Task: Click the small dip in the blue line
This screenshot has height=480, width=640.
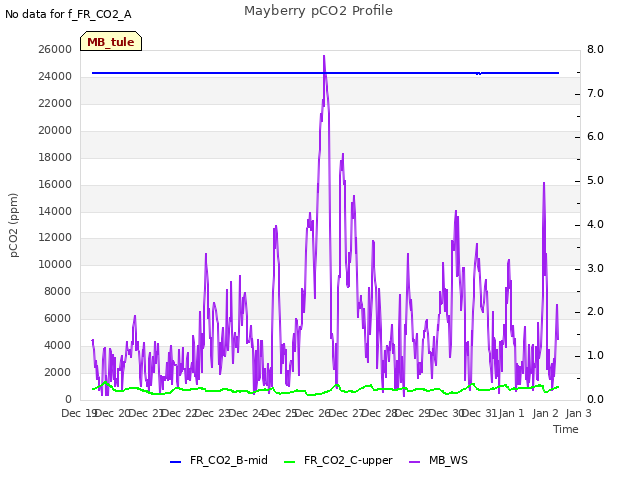Action: click(479, 74)
